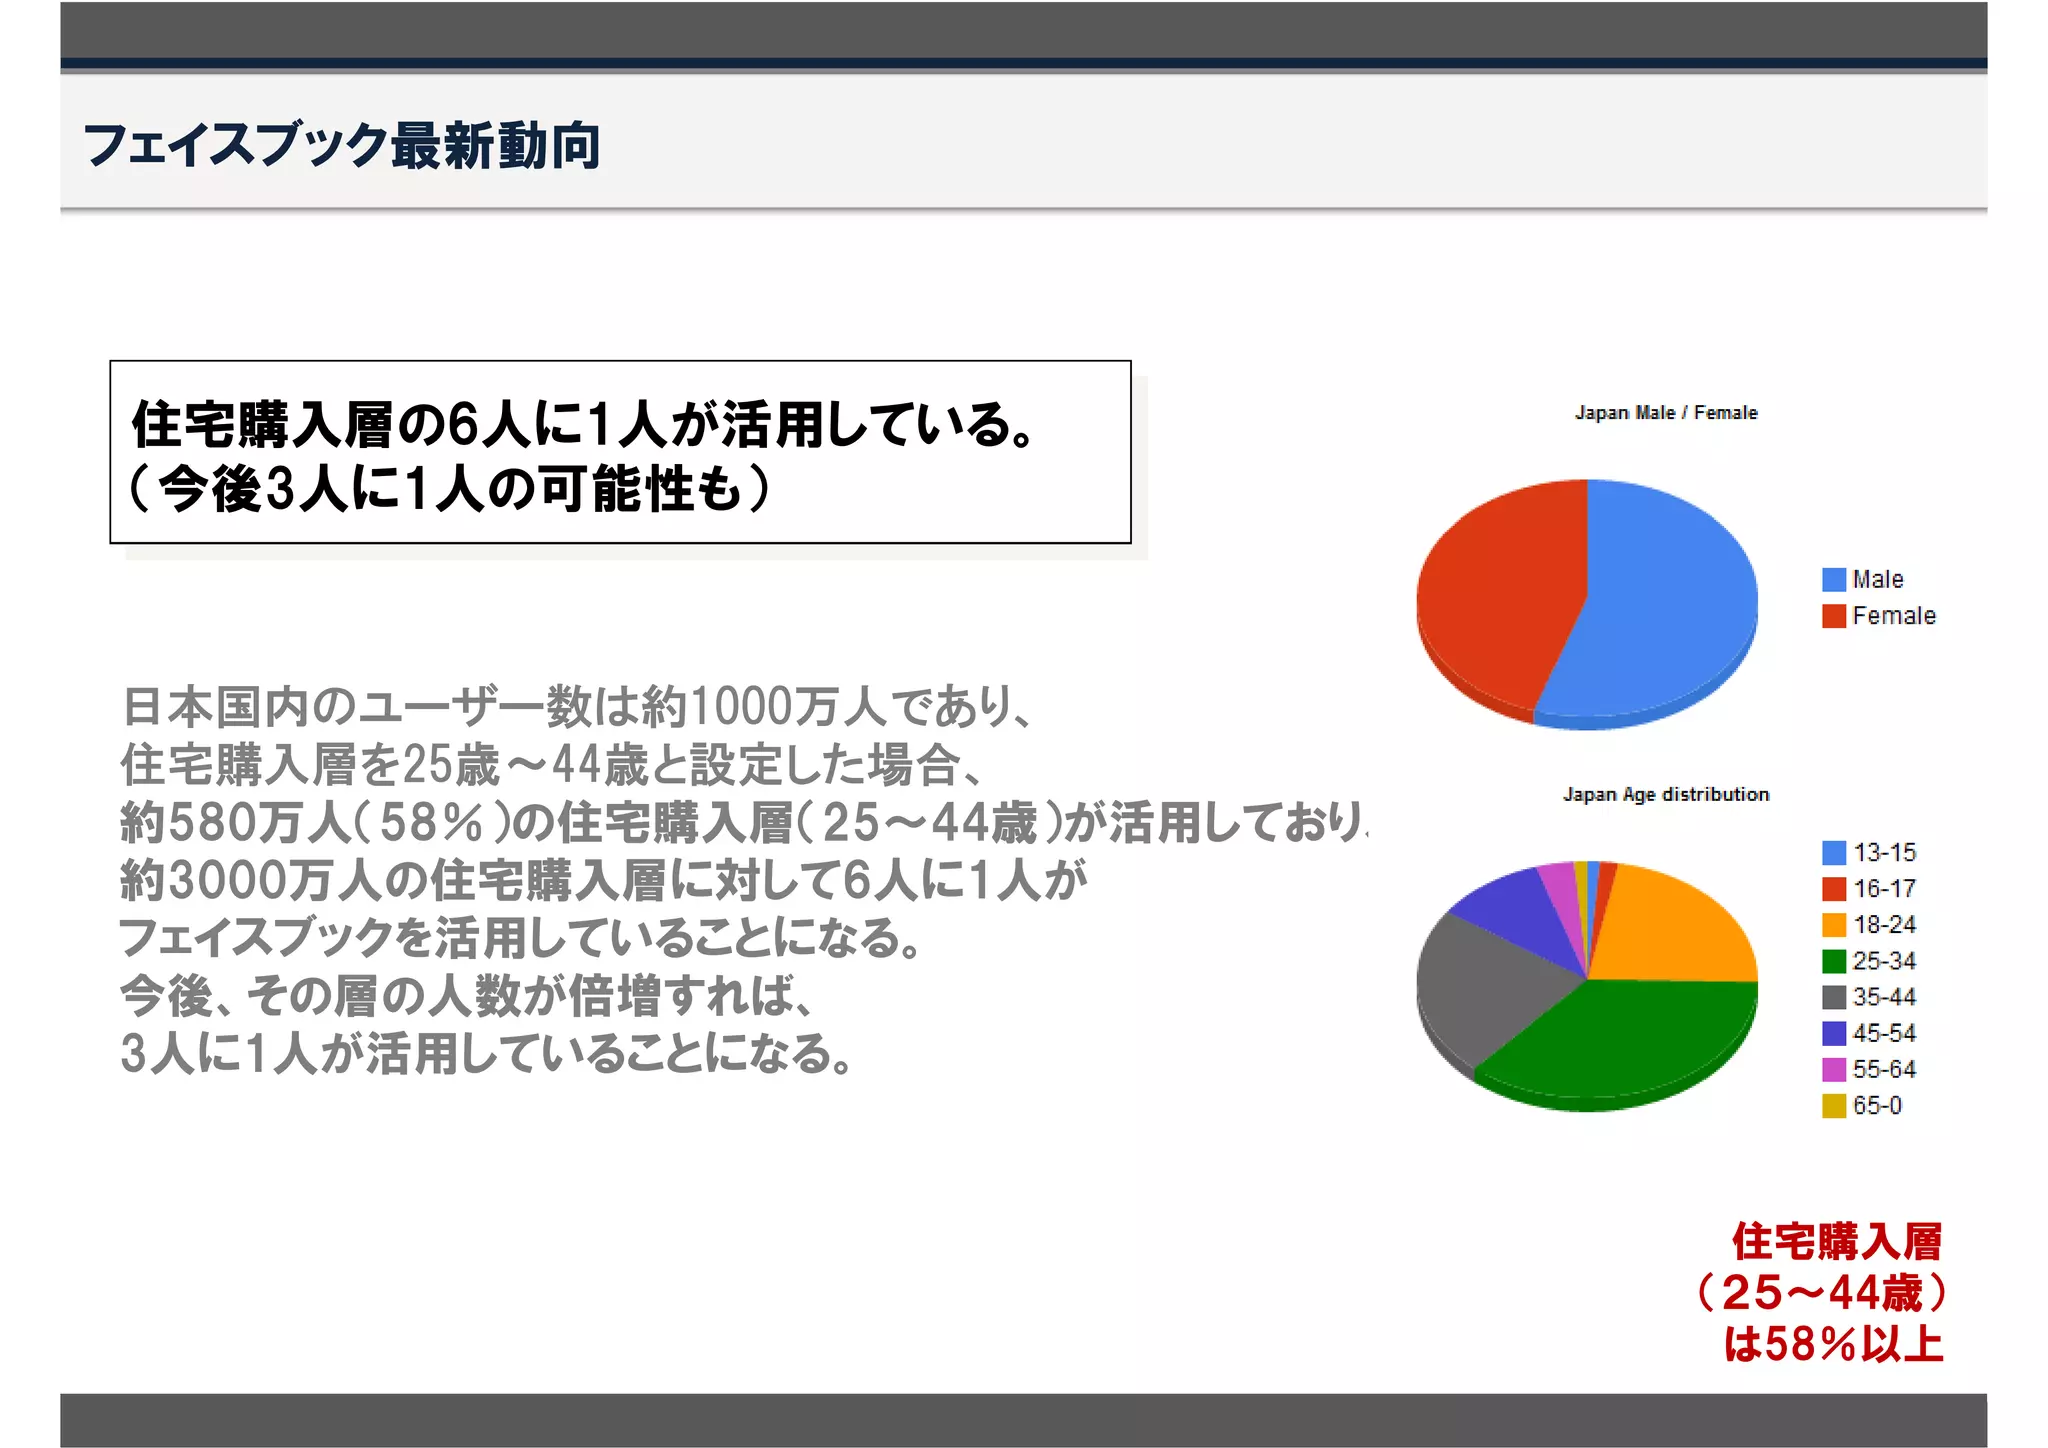
Task: Click the line （今後3人に1人の可能性も）
Action: pyautogui.click(x=450, y=489)
